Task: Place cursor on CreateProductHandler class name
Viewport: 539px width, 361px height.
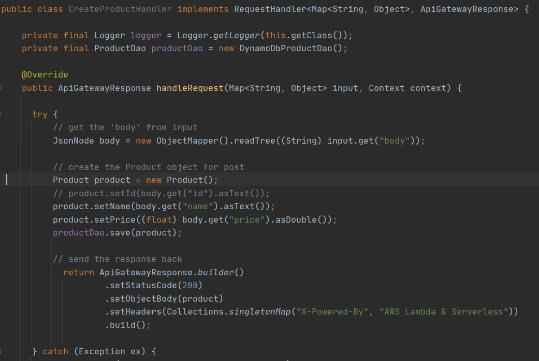Action: point(120,9)
